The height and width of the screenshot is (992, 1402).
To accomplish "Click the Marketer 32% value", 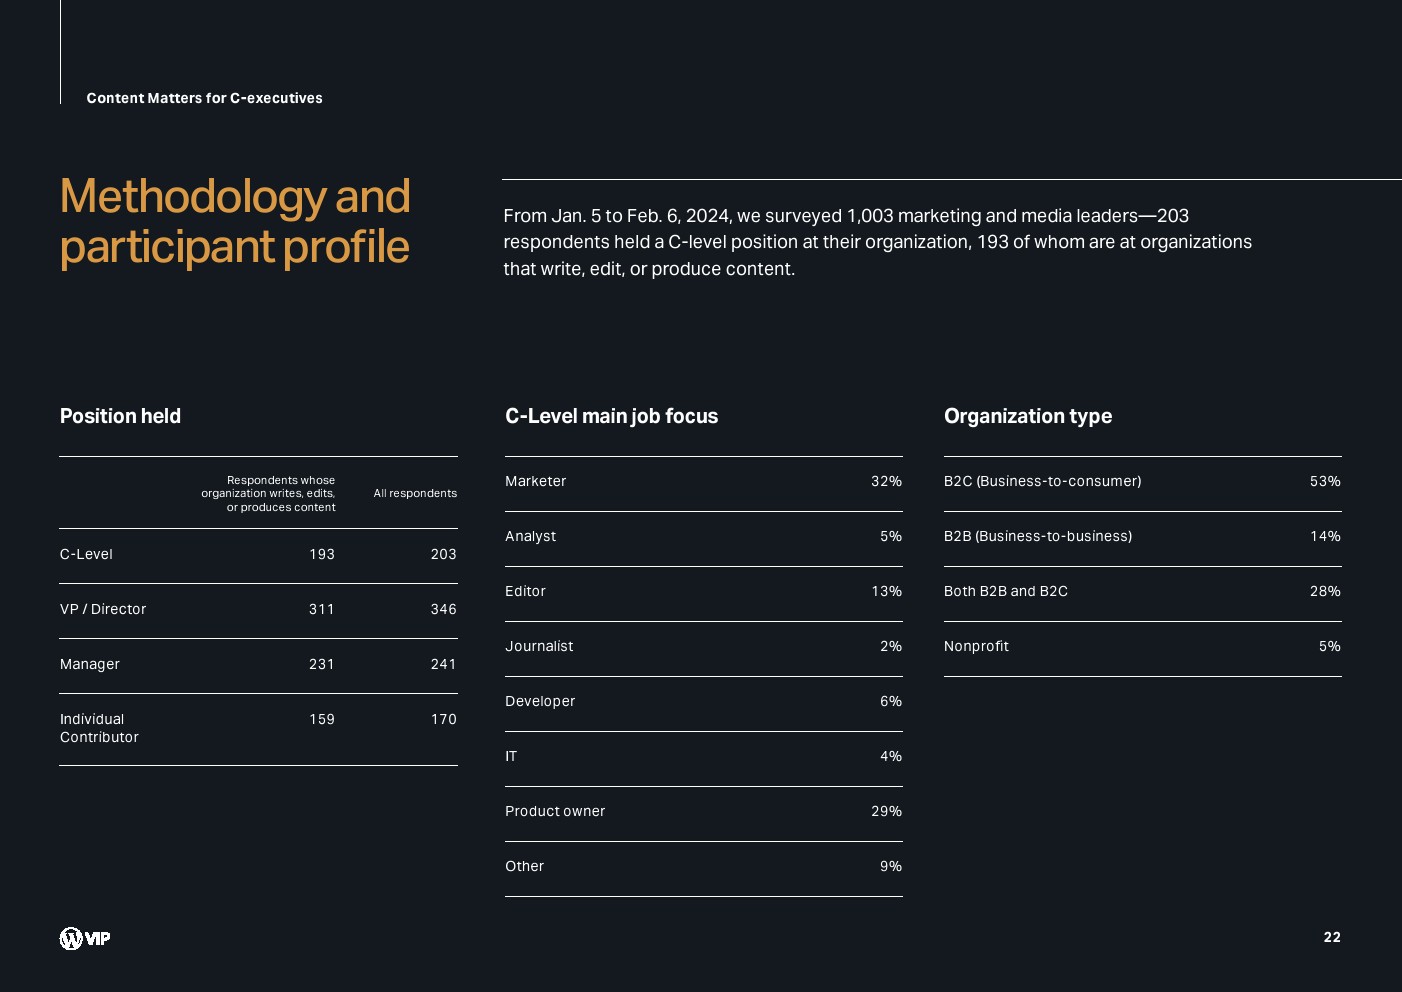I will tap(886, 481).
